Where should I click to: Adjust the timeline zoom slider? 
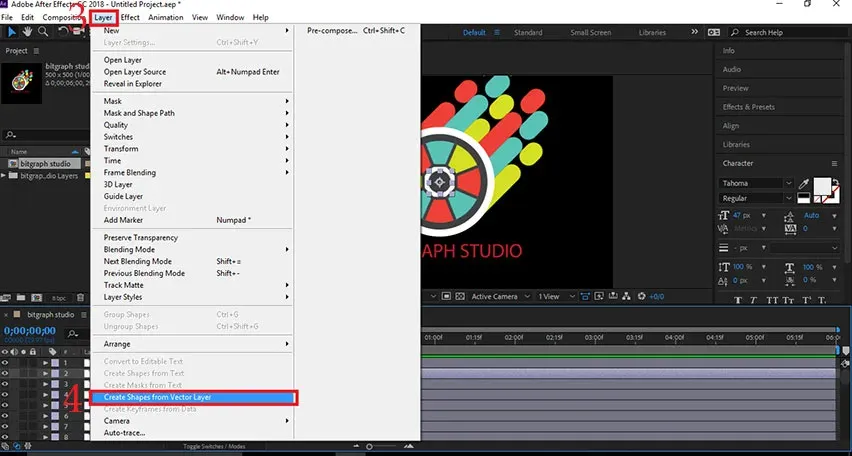(369, 446)
